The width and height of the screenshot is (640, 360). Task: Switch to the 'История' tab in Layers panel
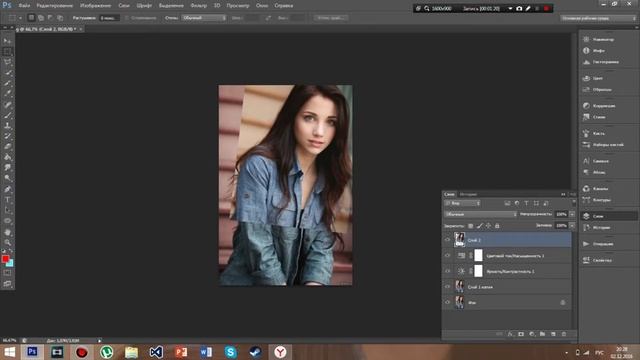point(468,194)
